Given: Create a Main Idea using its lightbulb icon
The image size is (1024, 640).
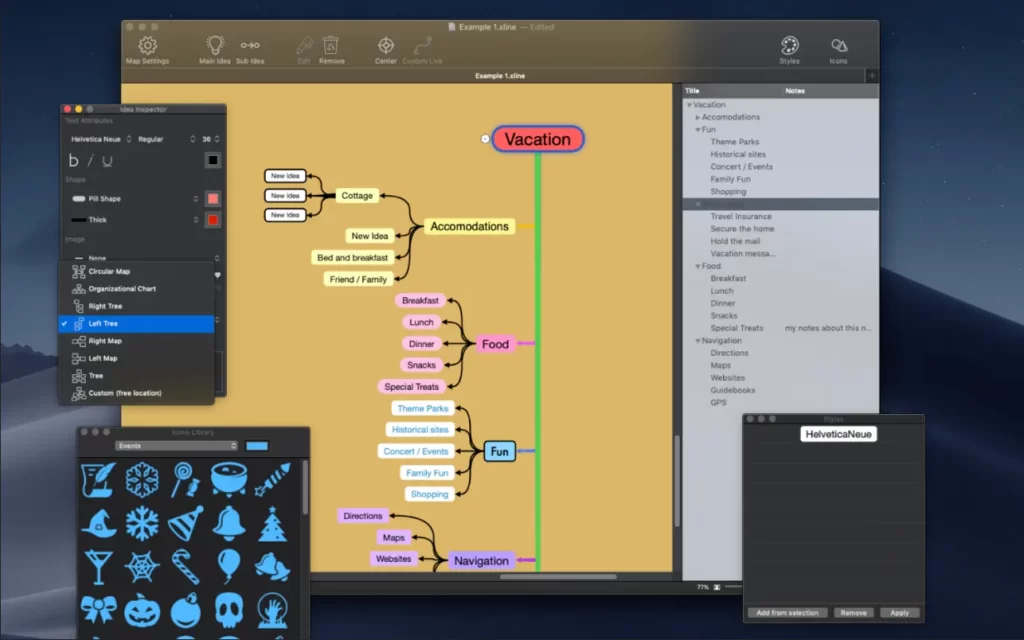Looking at the screenshot, I should pos(214,47).
